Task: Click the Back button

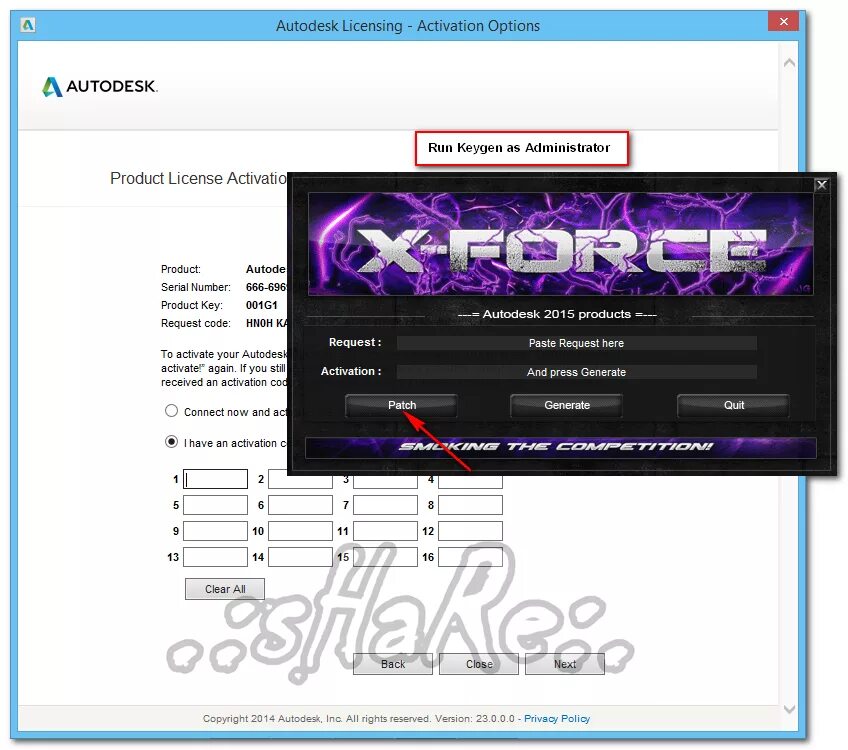Action: click(393, 664)
